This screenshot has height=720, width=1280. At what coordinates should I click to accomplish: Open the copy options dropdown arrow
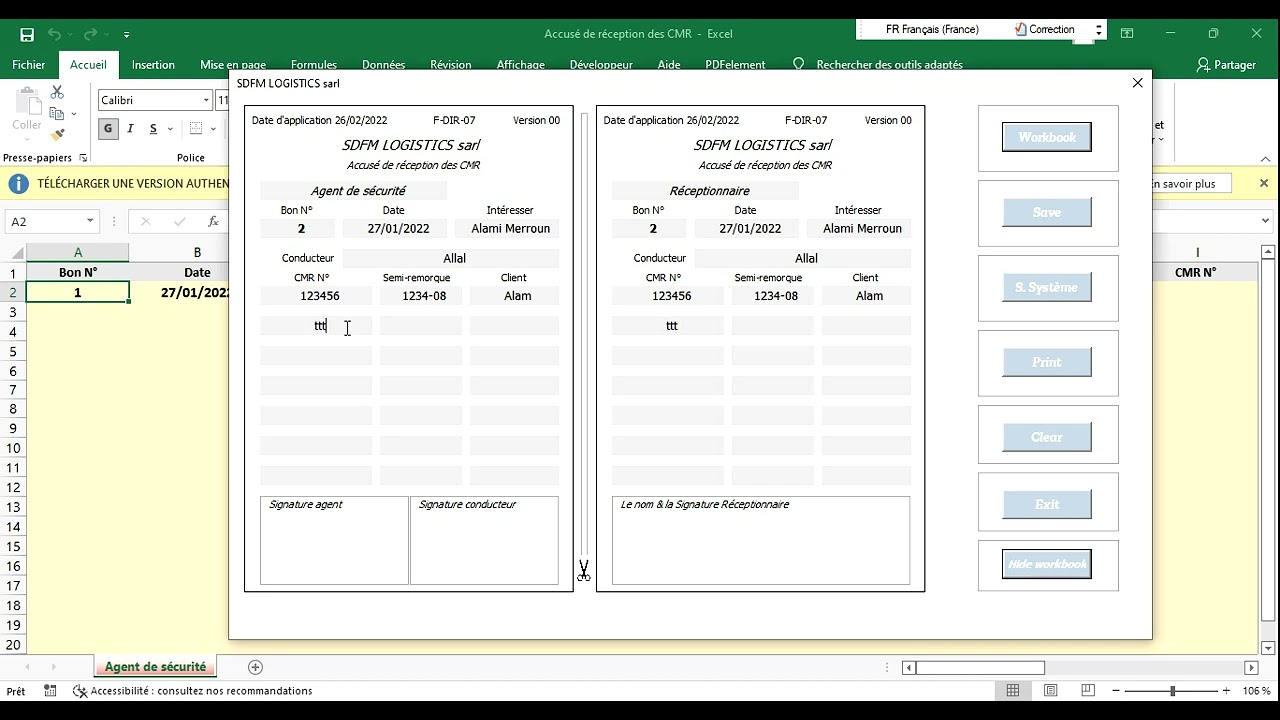click(73, 114)
